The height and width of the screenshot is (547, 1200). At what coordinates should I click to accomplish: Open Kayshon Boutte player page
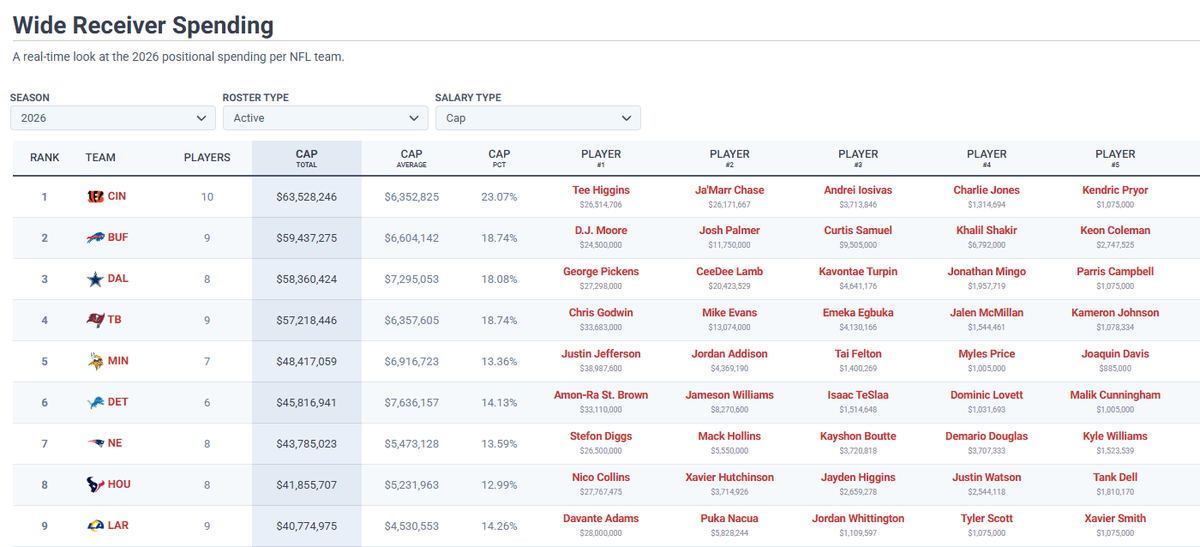(859, 436)
